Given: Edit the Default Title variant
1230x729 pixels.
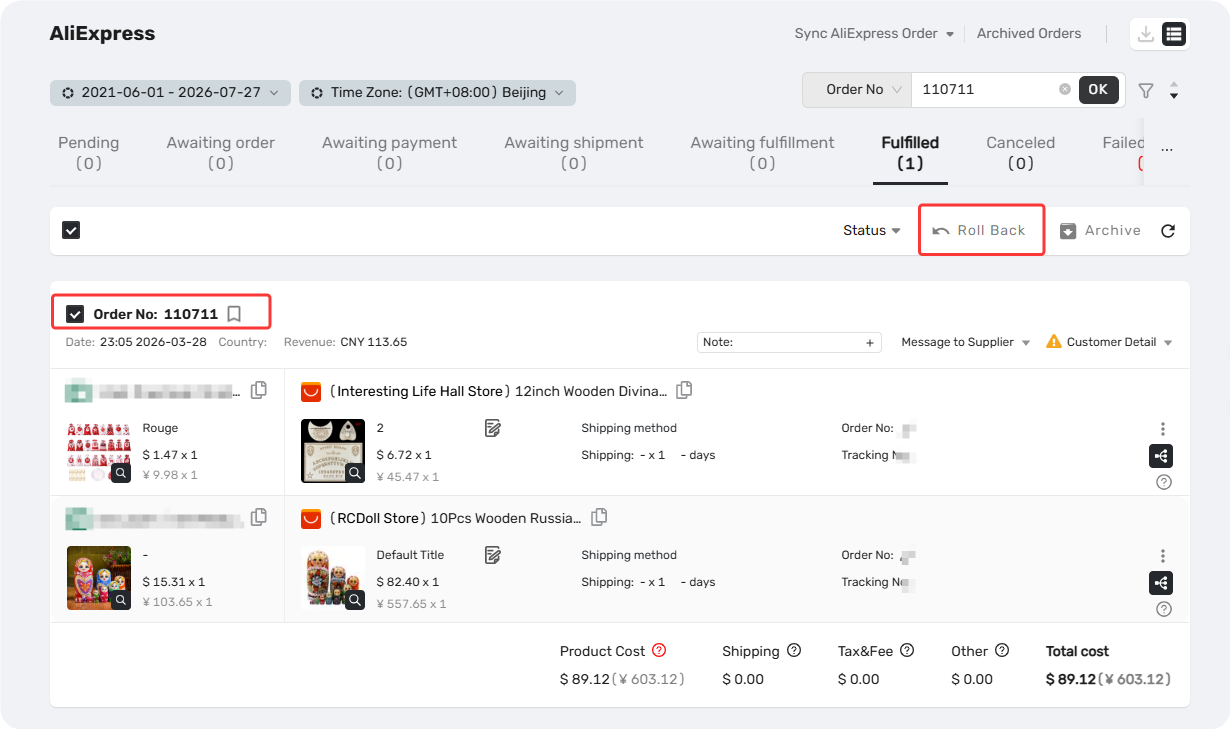Looking at the screenshot, I should click(x=492, y=555).
